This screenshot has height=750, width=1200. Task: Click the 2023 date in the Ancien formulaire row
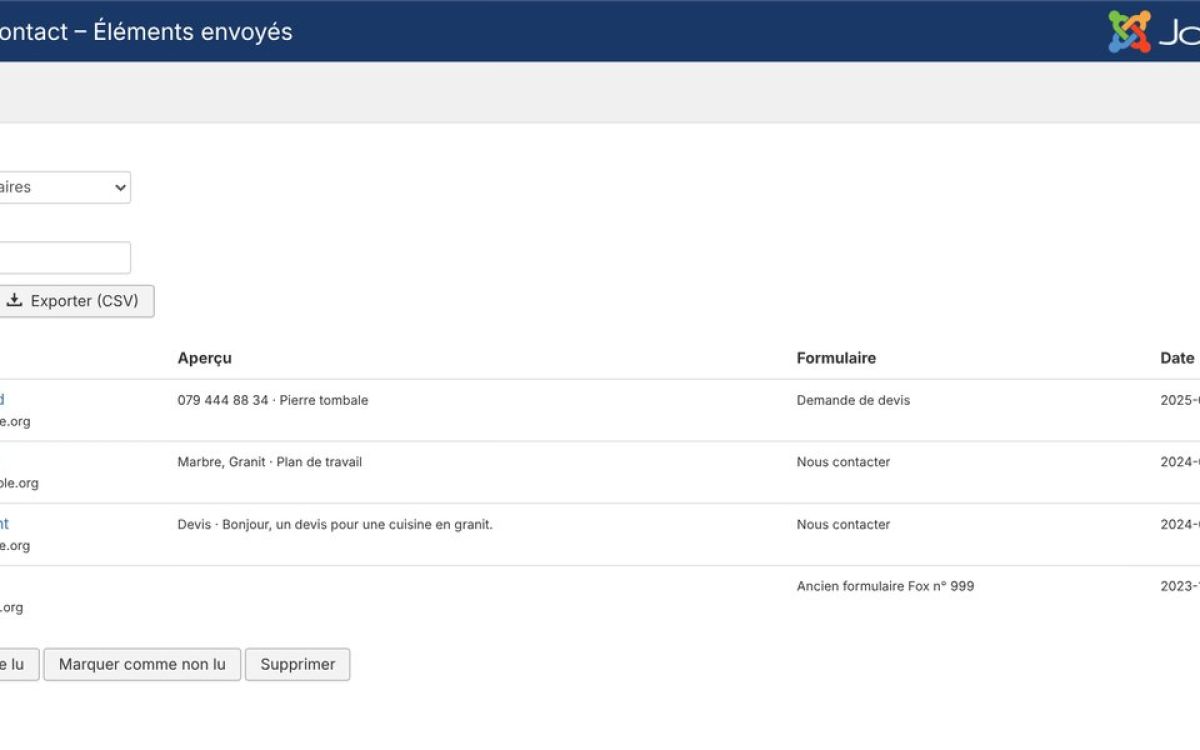1180,586
